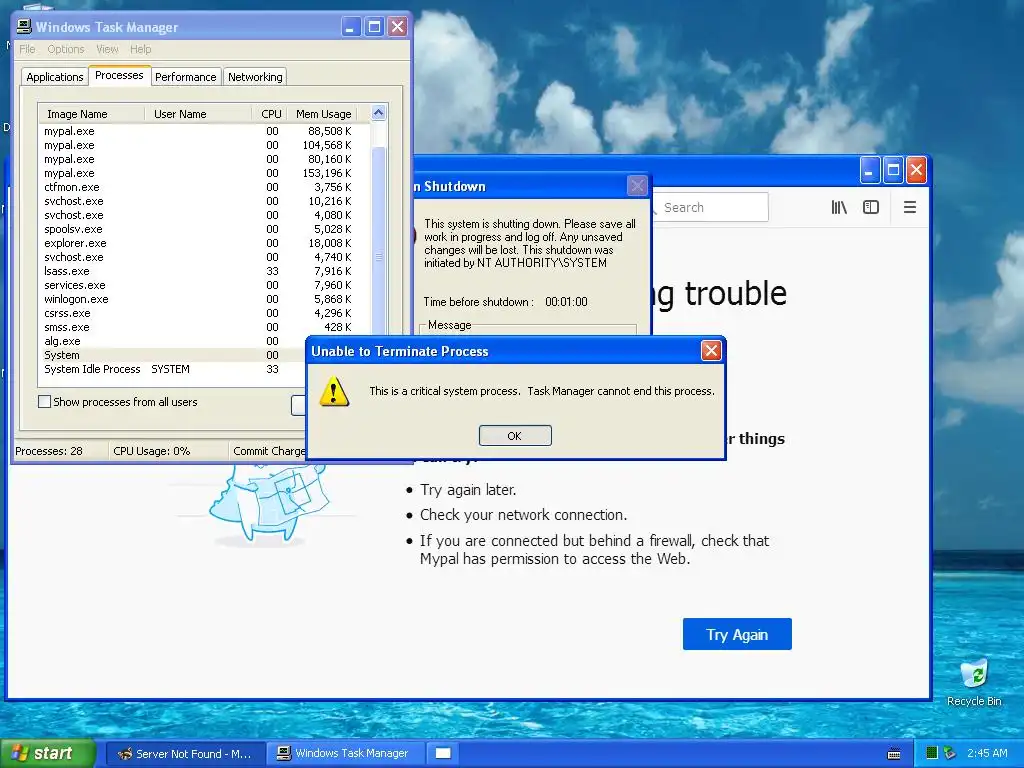Viewport: 1024px width, 768px height.
Task: Open the Recycle Bin desktop icon
Action: tap(974, 683)
